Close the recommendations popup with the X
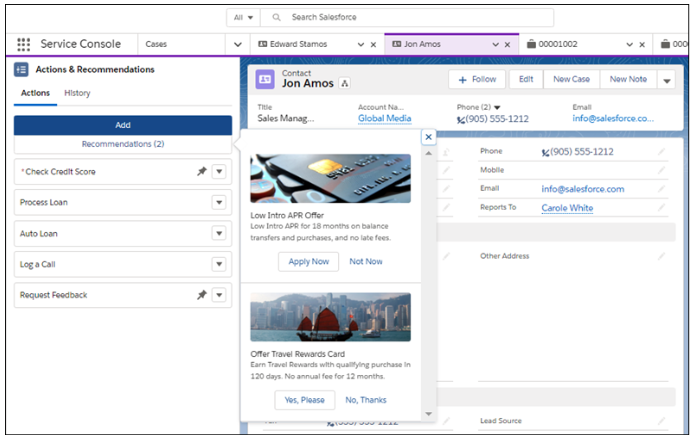The width and height of the screenshot is (694, 437). tap(428, 137)
